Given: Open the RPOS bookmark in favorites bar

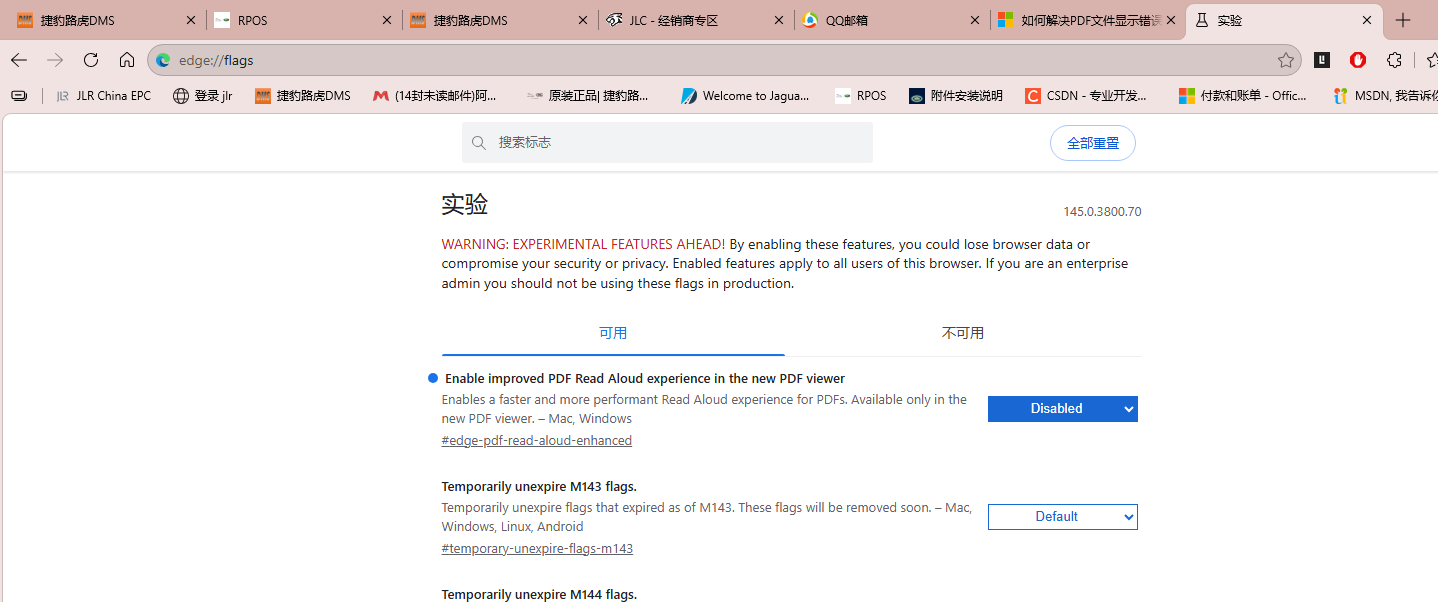Looking at the screenshot, I should (861, 96).
